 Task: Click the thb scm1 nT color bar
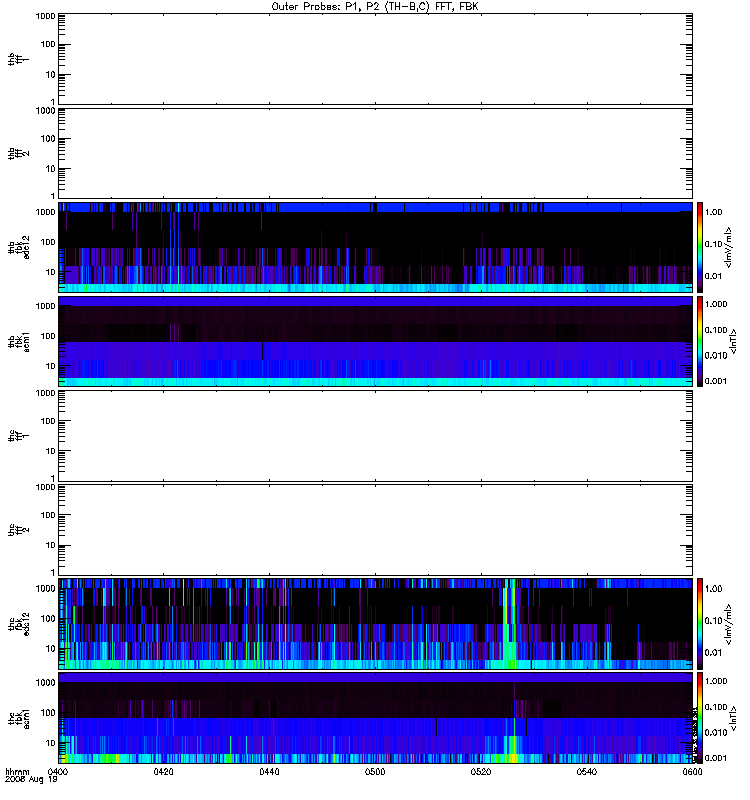700,341
